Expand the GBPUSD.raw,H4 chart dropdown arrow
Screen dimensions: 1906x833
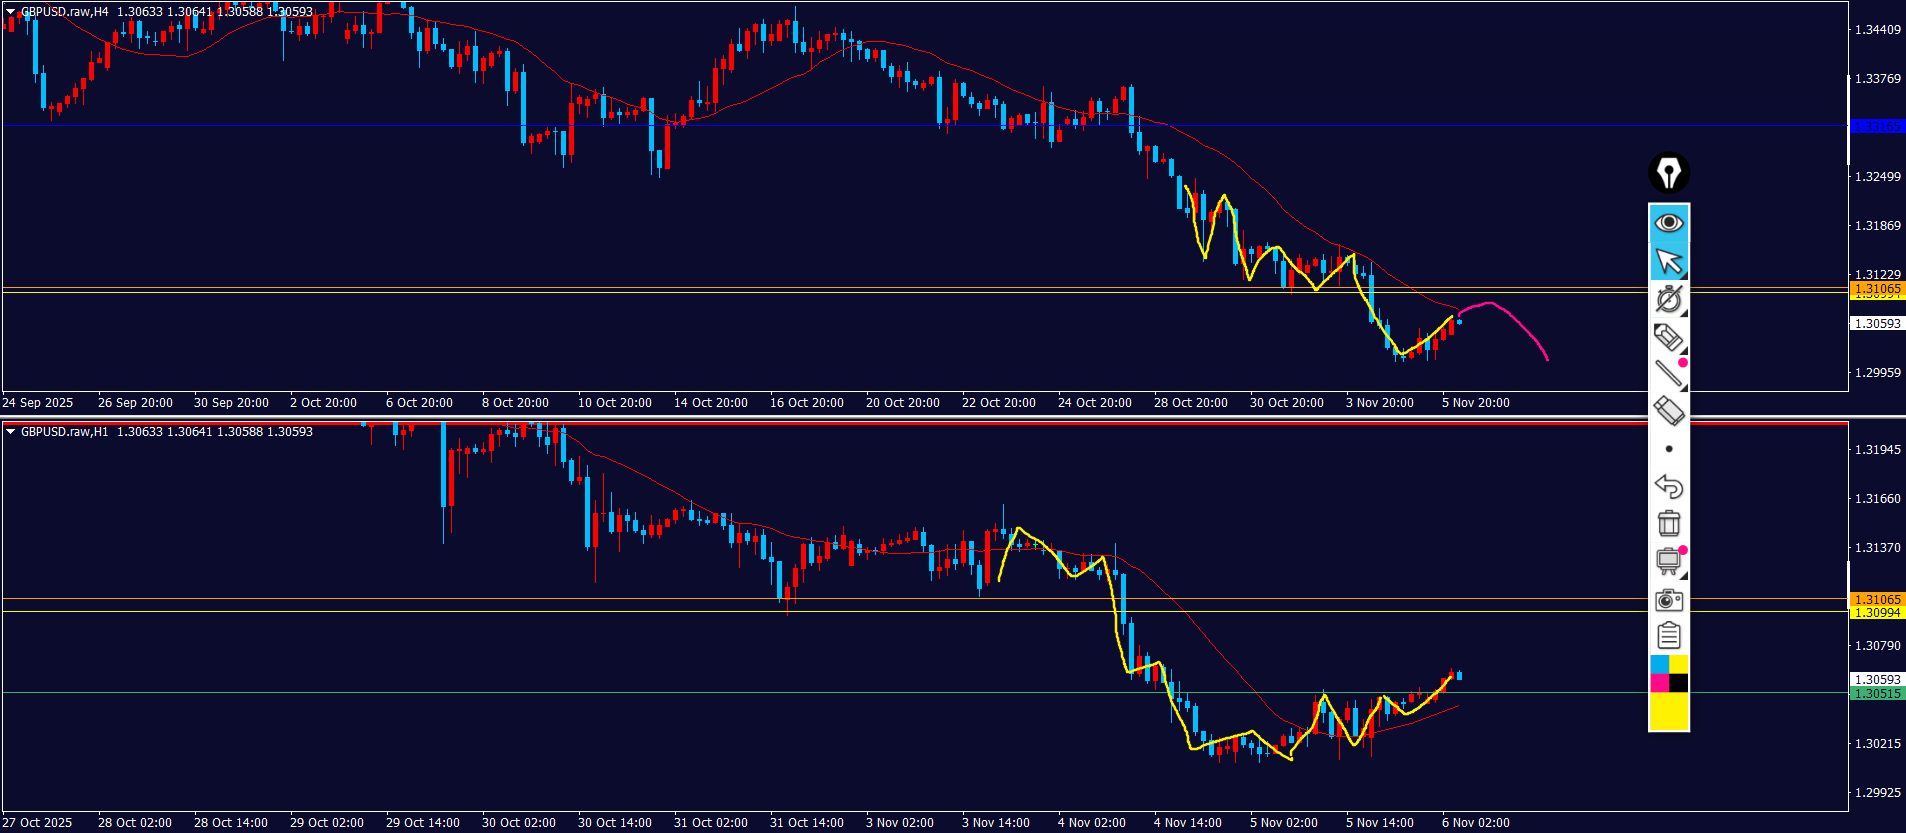[10, 12]
